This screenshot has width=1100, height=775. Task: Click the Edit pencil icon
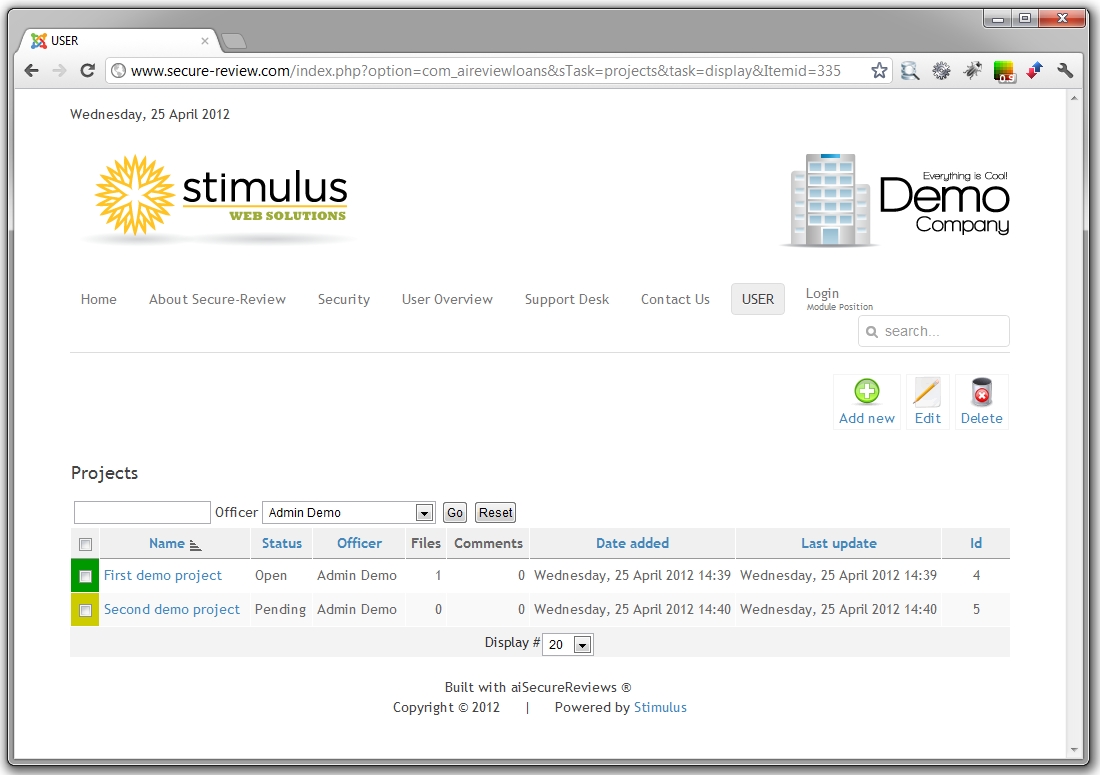point(927,392)
